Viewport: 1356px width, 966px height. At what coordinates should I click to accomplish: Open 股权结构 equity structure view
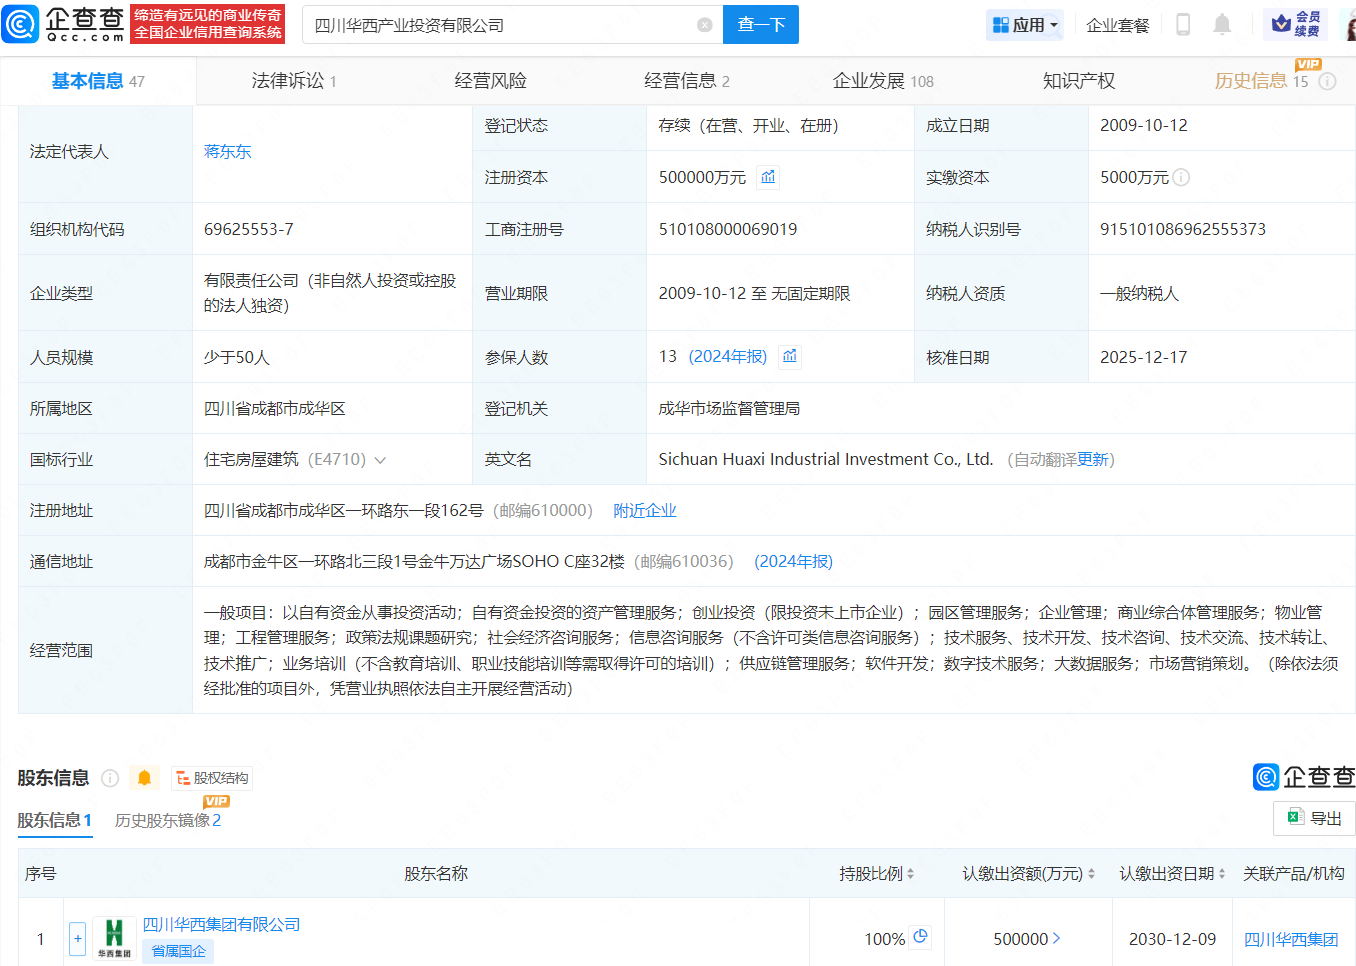tap(212, 778)
